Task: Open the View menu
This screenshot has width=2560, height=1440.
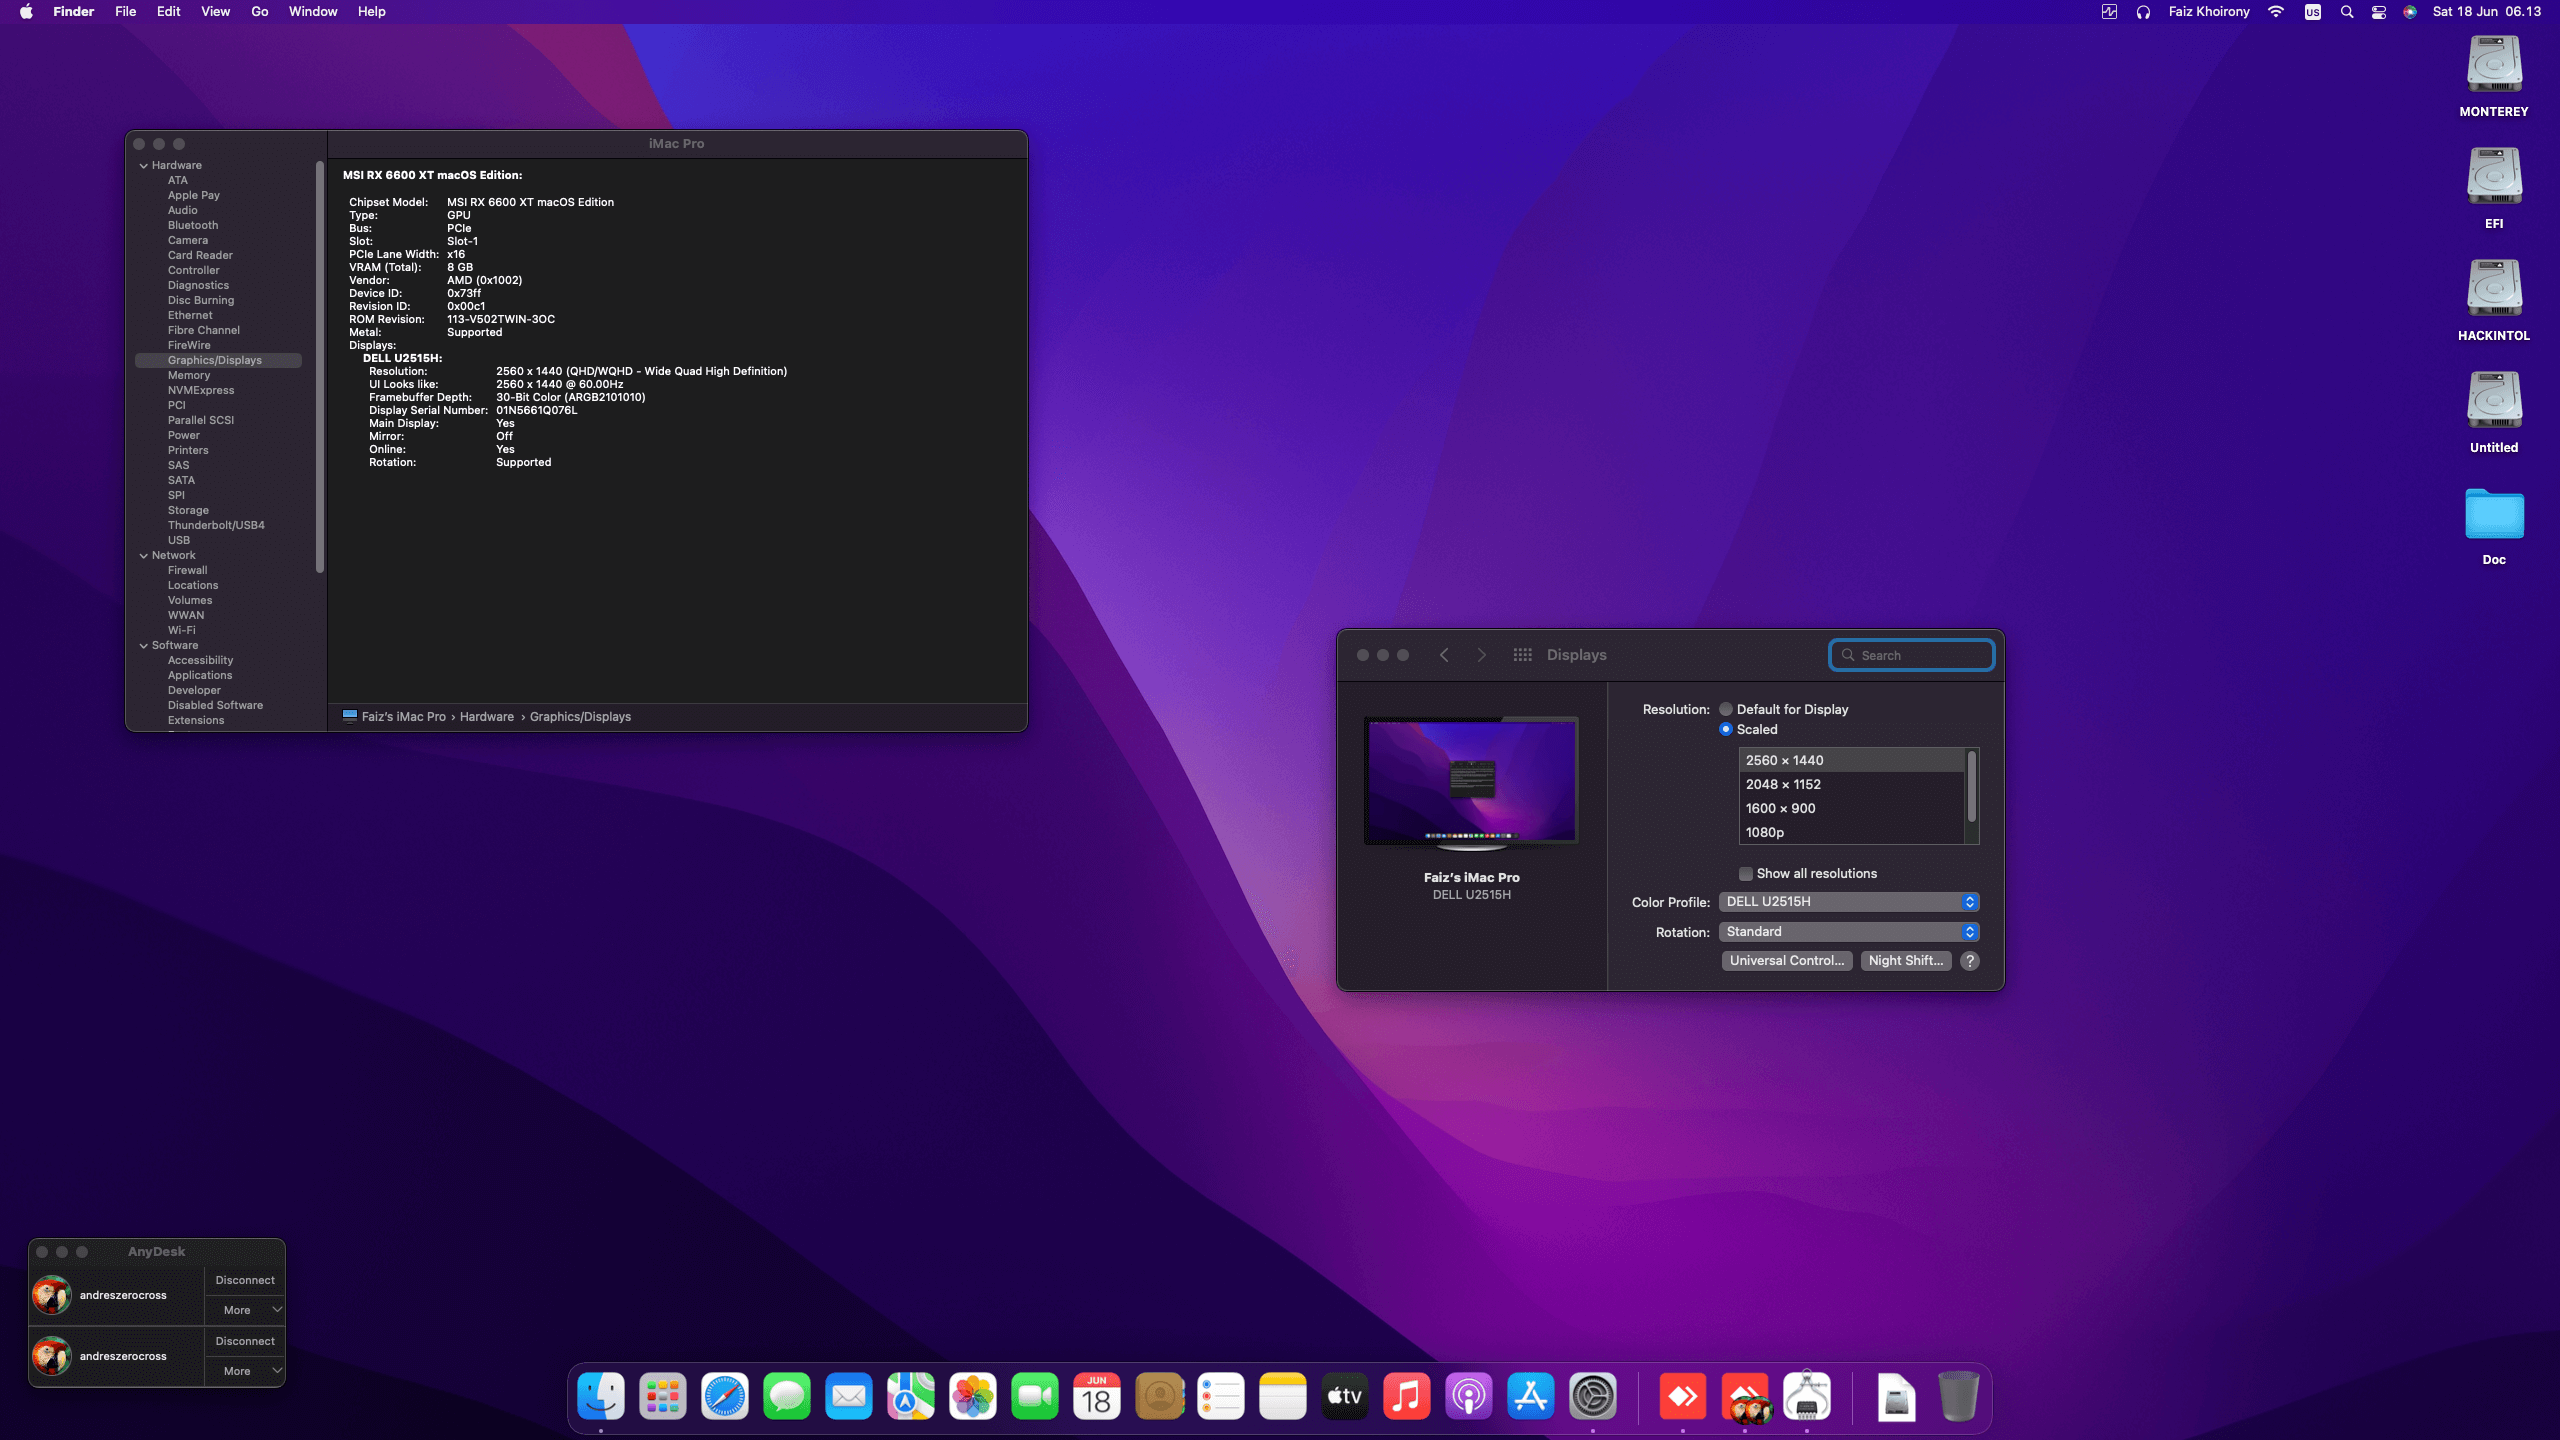Action: pyautogui.click(x=215, y=12)
